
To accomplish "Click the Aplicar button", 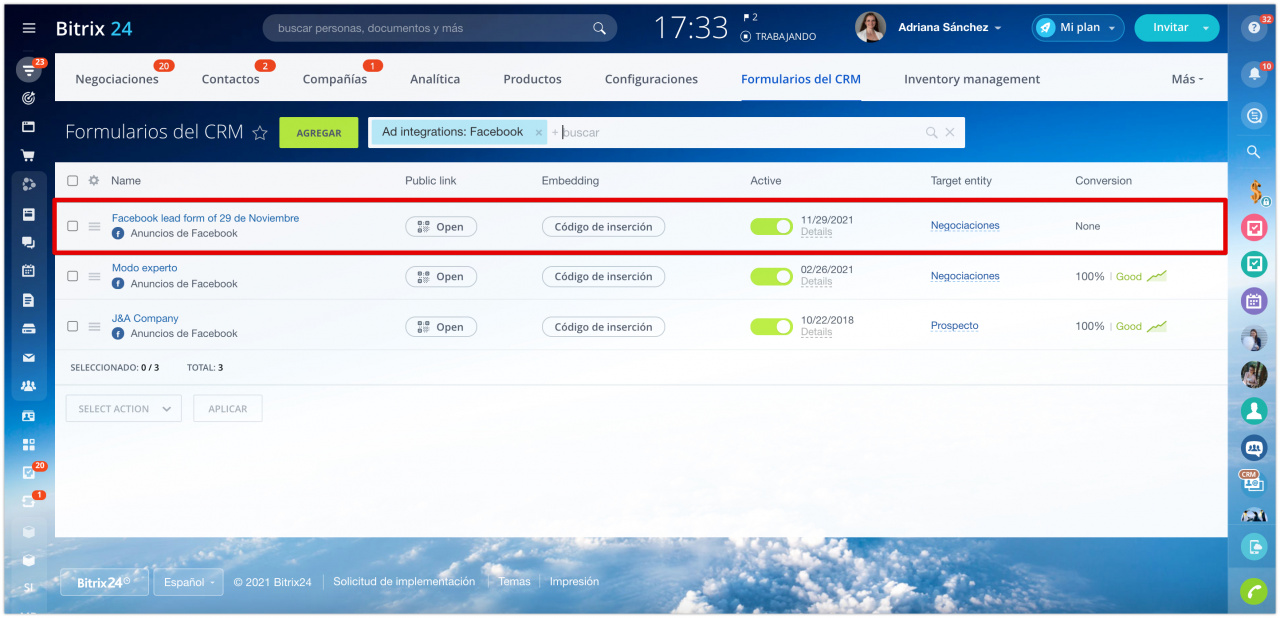I will click(x=228, y=408).
